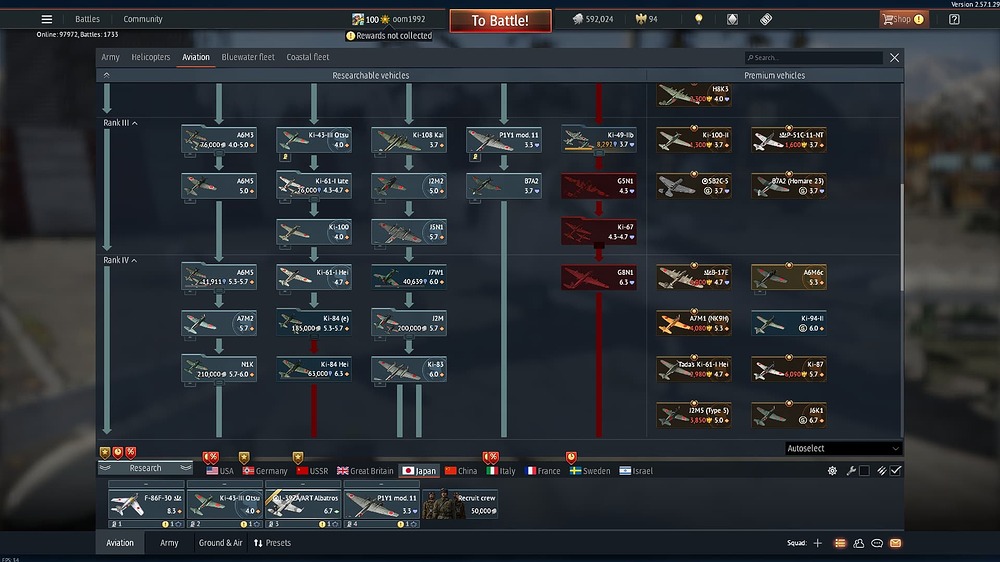Select the Great Britain nation

[x=365, y=471]
